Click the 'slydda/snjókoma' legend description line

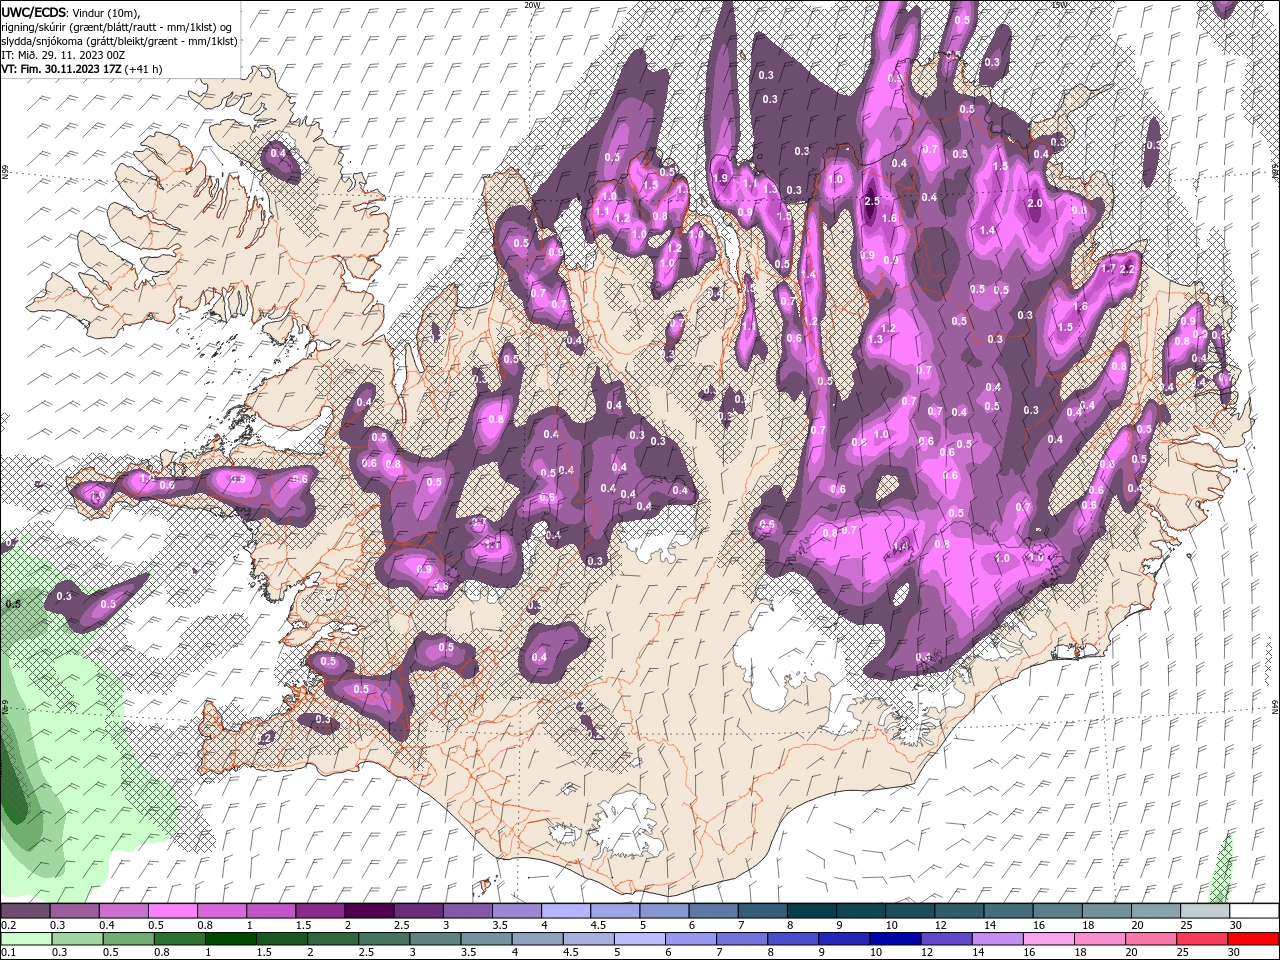[x=119, y=41]
